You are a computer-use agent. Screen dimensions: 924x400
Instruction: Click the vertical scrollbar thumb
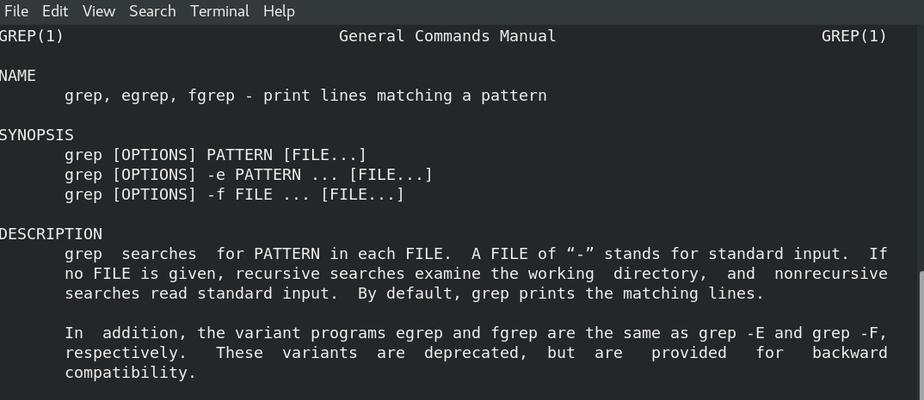[x=920, y=336]
